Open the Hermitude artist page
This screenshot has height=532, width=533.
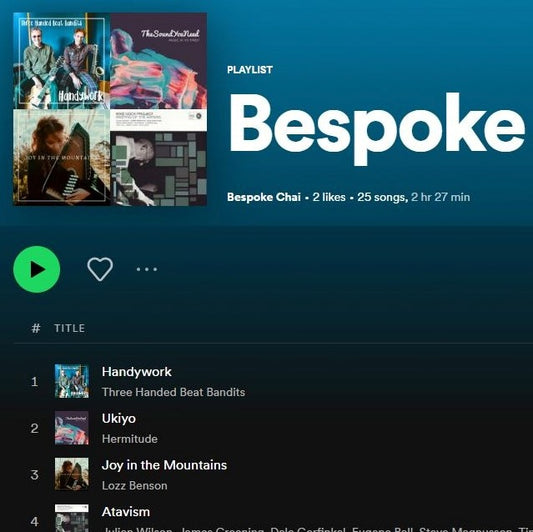(130, 439)
